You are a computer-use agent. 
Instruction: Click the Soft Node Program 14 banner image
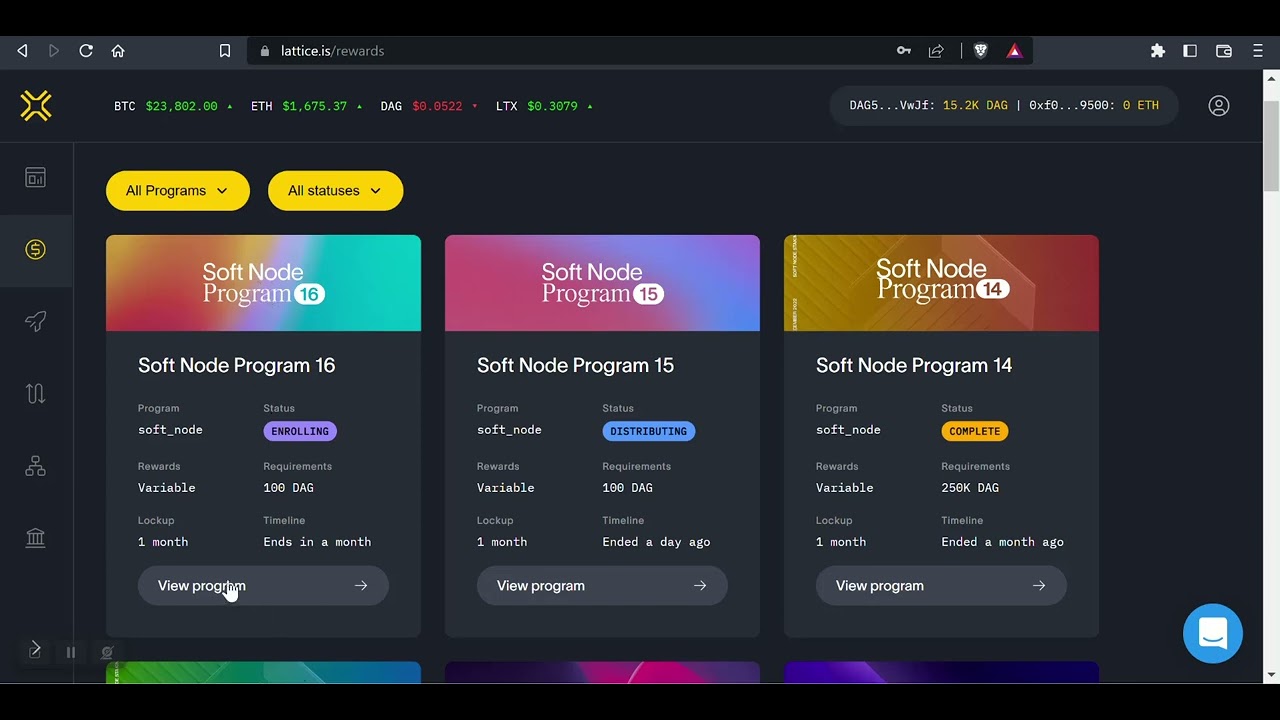pyautogui.click(x=941, y=283)
